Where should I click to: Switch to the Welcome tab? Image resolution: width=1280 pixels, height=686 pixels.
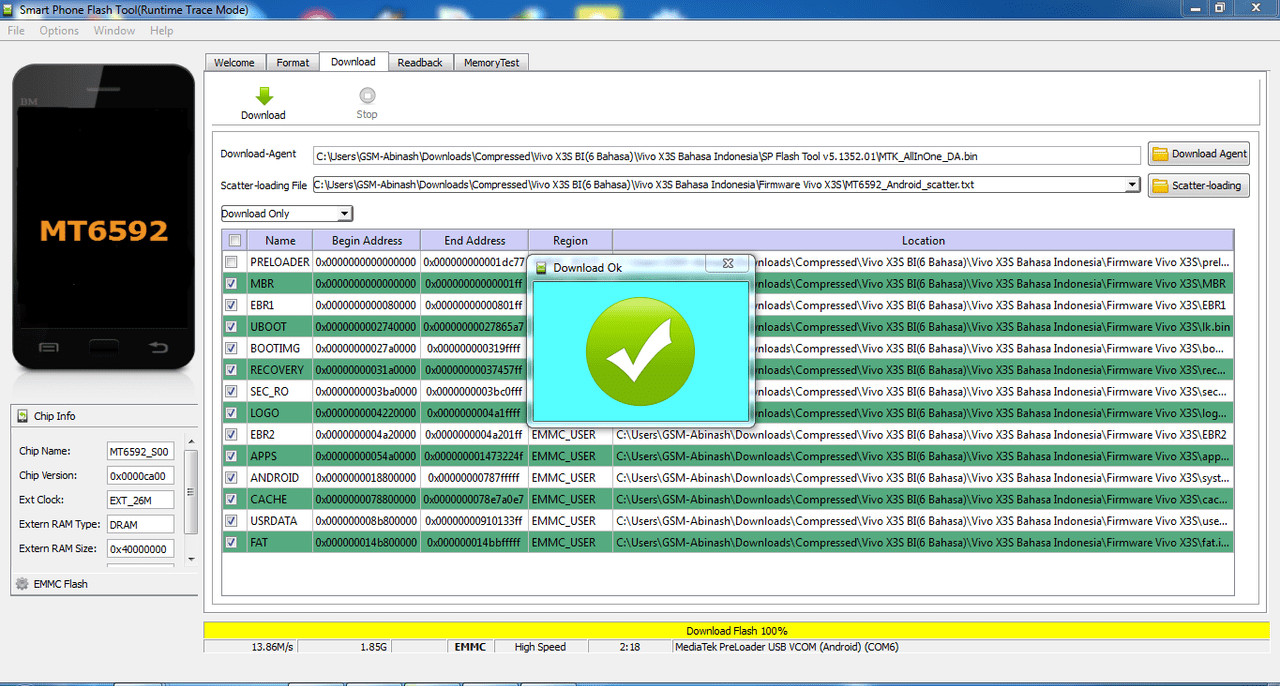(234, 62)
